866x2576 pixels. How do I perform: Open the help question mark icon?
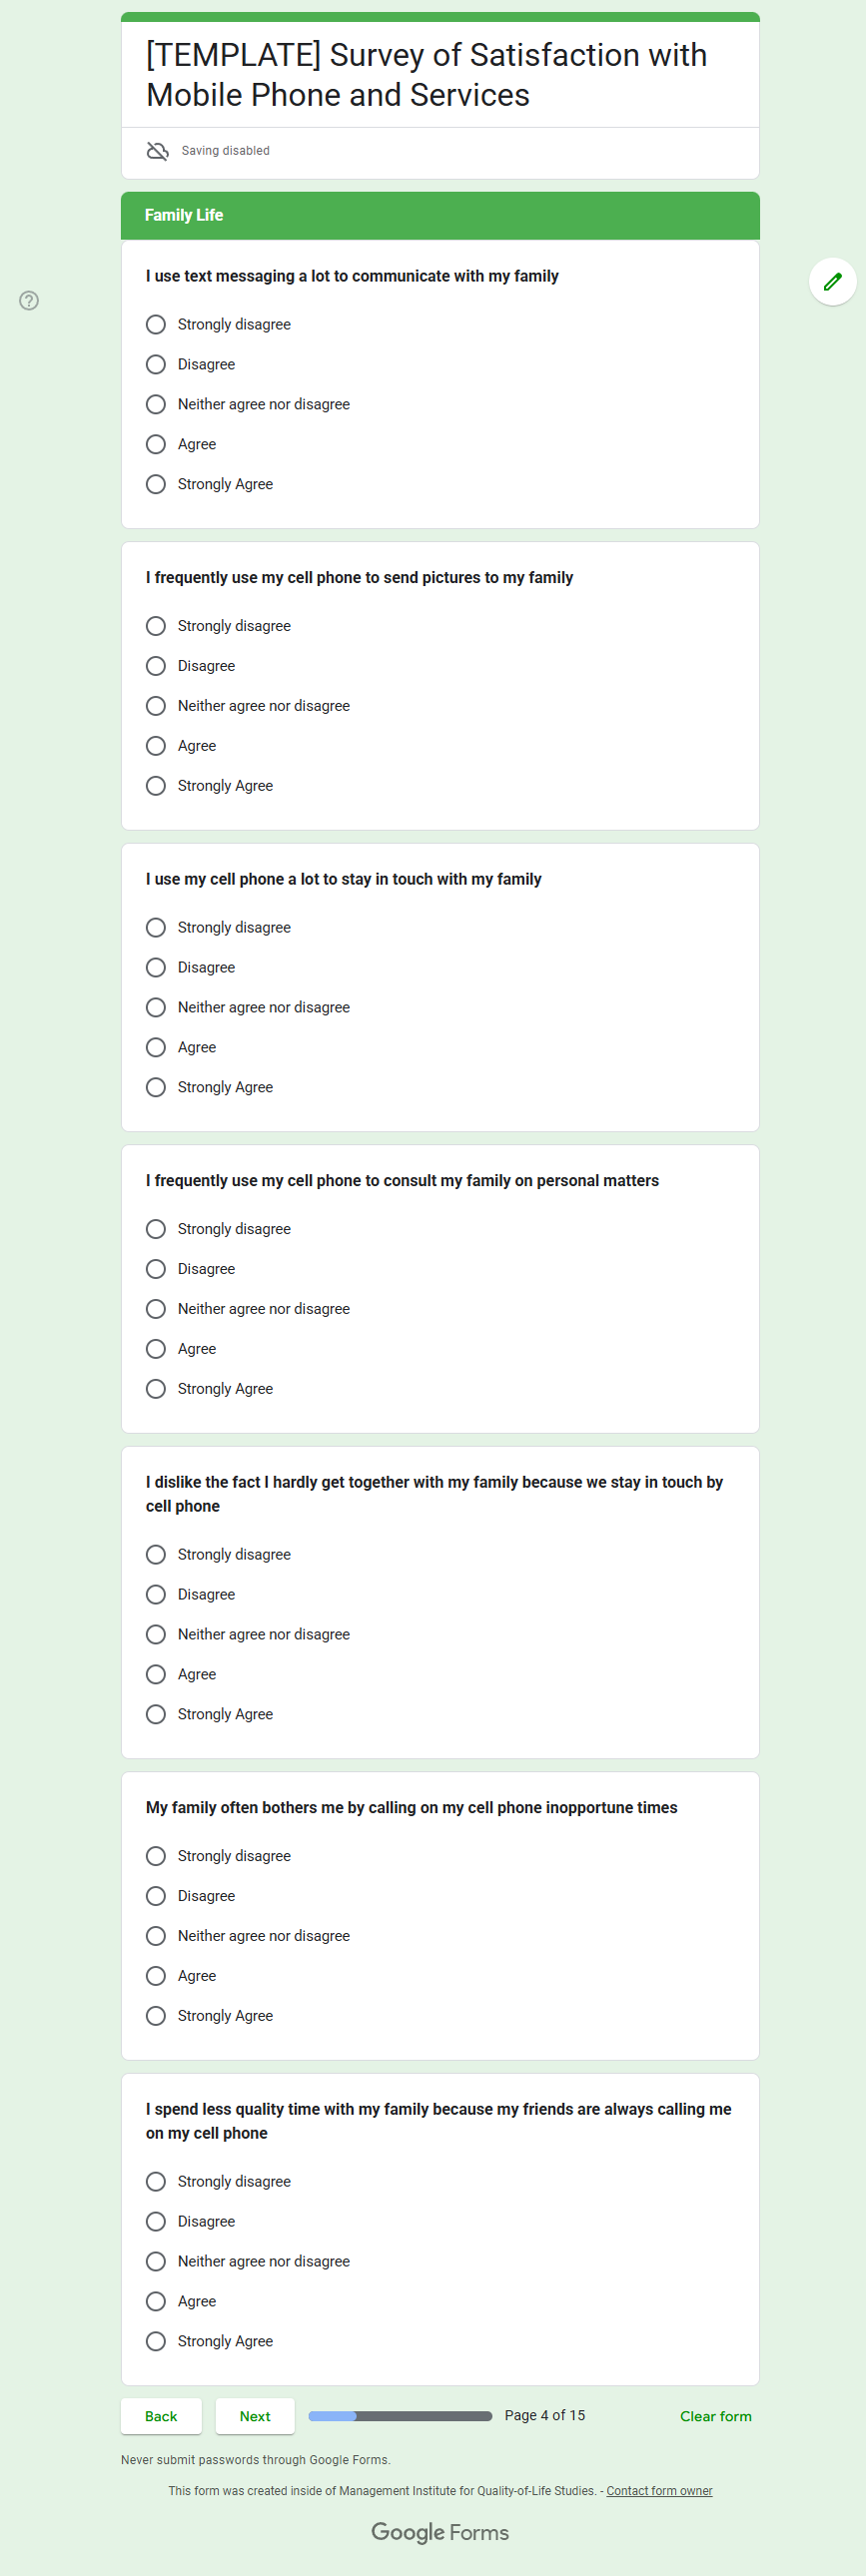click(29, 300)
